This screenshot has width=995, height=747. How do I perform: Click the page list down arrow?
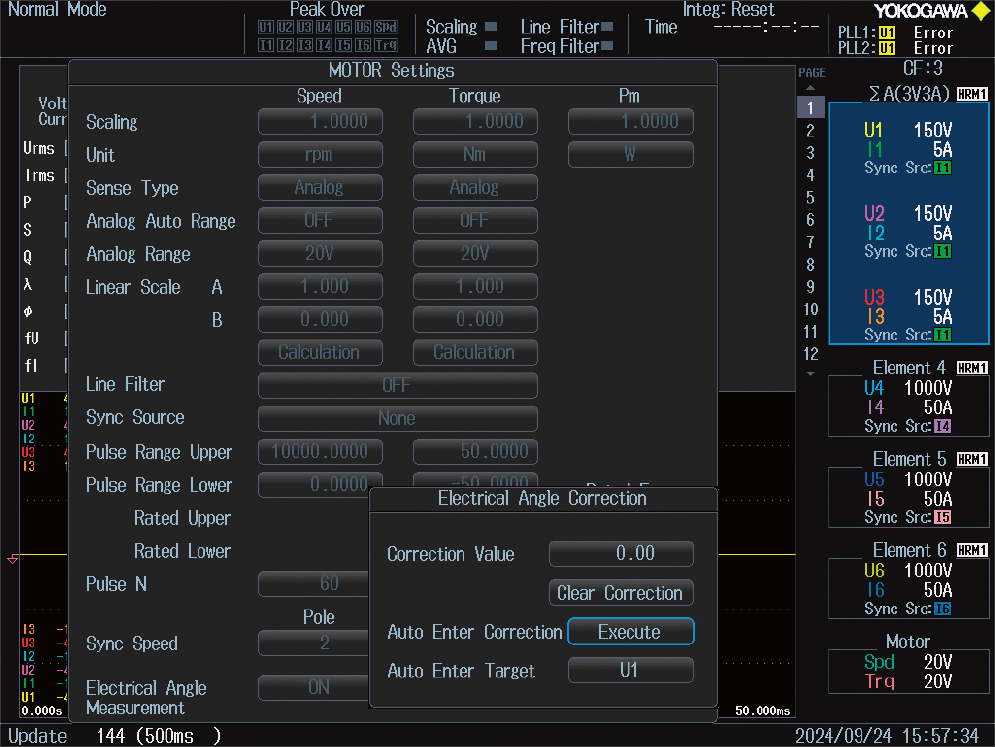pyautogui.click(x=810, y=374)
